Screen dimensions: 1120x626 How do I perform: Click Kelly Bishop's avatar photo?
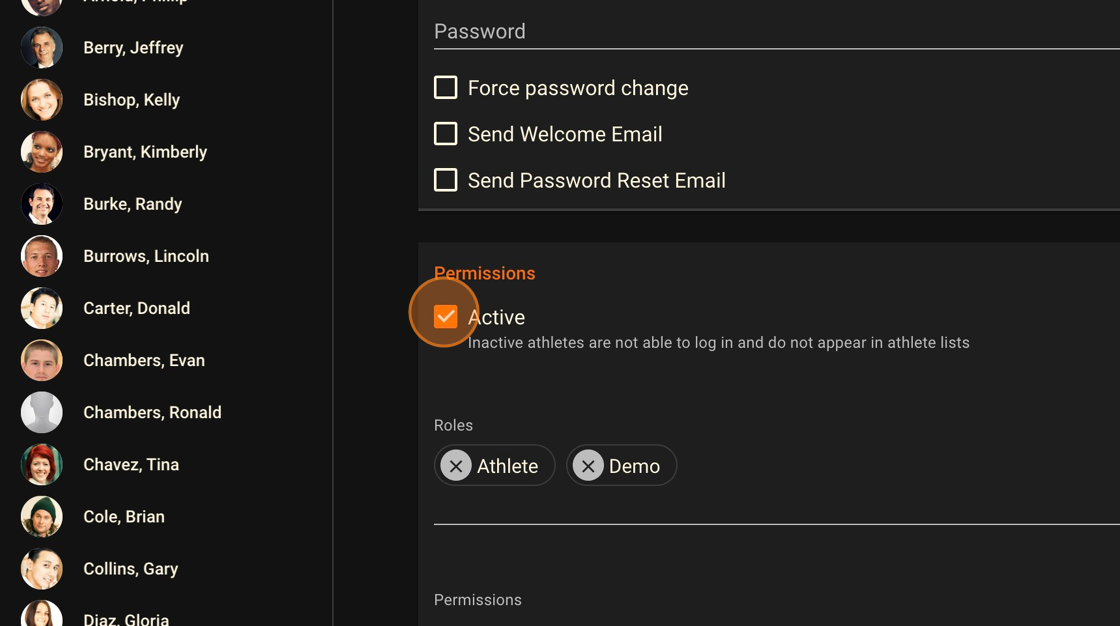[x=42, y=100]
